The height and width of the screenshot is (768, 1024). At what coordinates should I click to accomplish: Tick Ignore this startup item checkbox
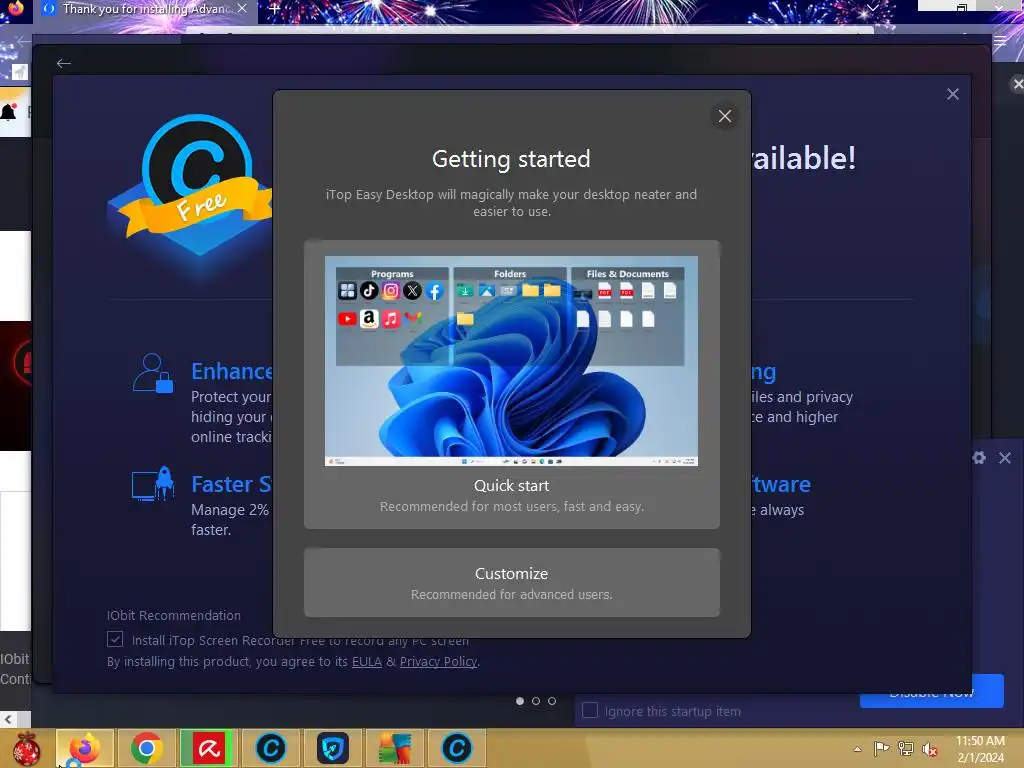[x=590, y=711]
